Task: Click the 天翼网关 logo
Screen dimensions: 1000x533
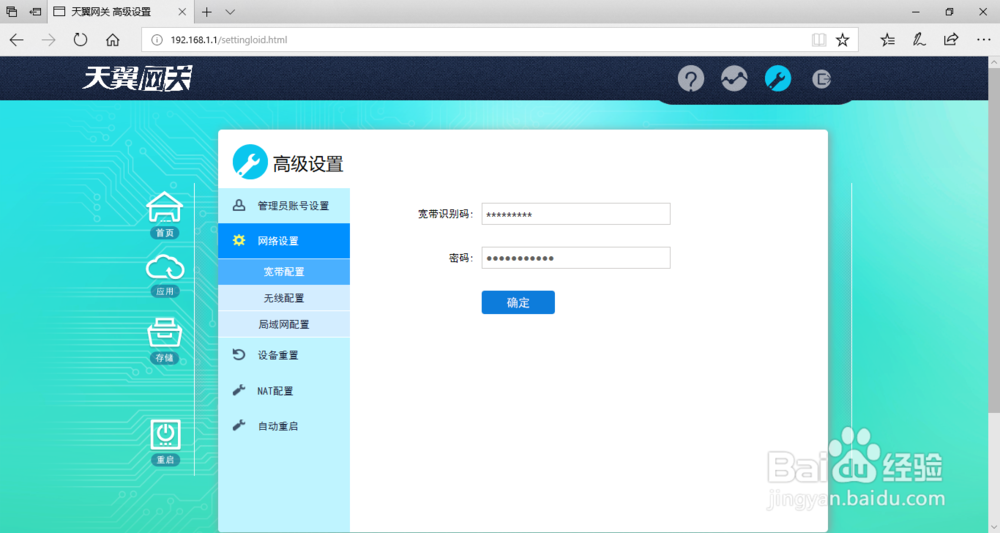Action: click(x=137, y=78)
